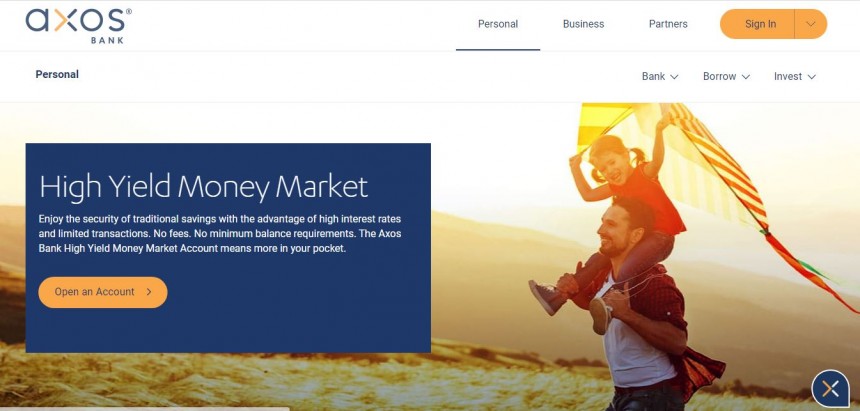Viewport: 860px width, 411px height.
Task: Expand the Borrow menu chevron
Action: [x=745, y=77]
